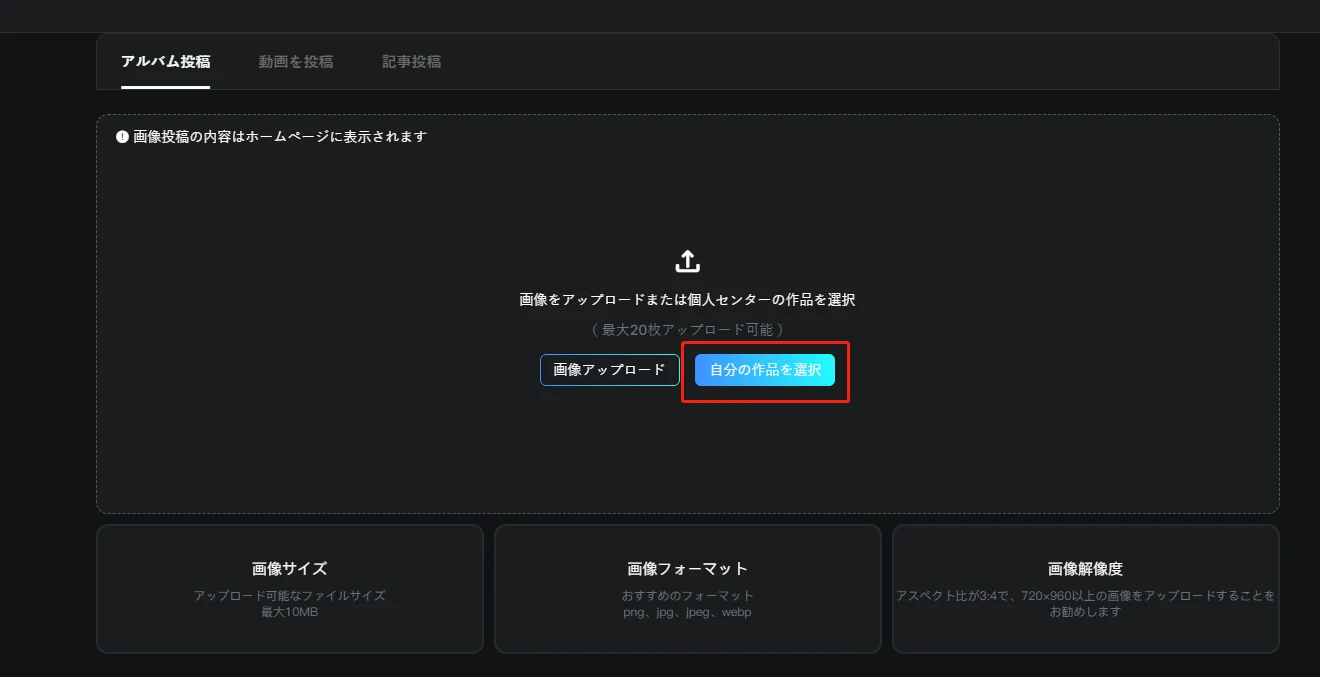Image resolution: width=1320 pixels, height=677 pixels.
Task: Click the white underline under アルバム投稿
Action: 165,87
